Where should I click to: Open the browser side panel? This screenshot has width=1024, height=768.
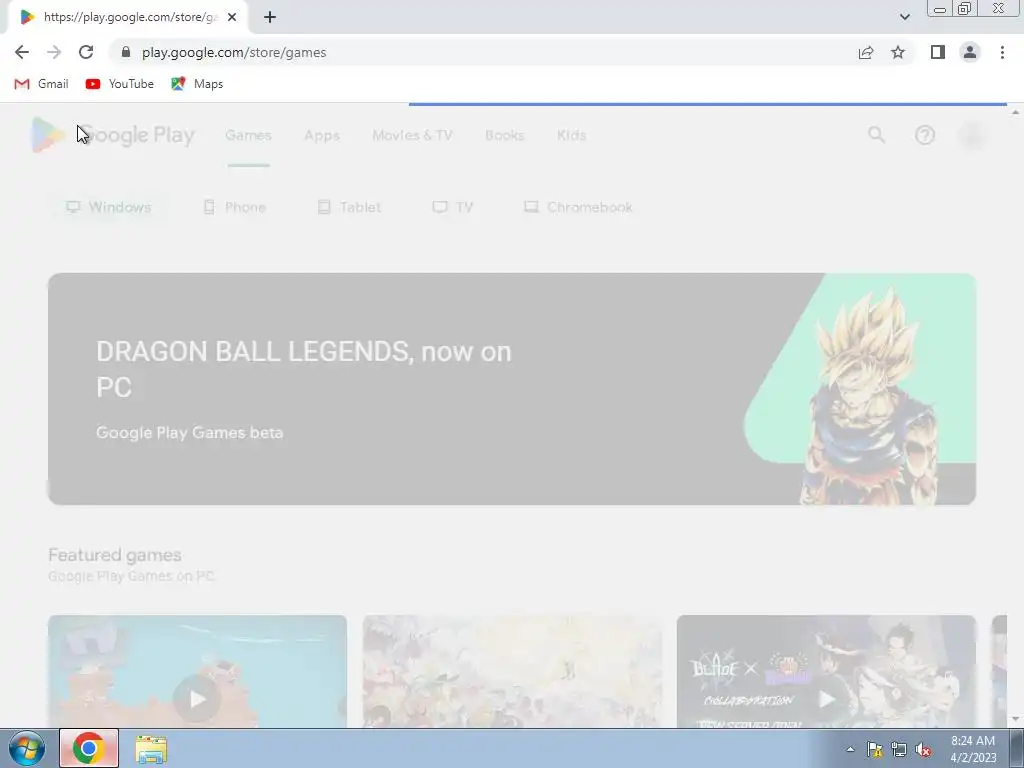point(938,52)
